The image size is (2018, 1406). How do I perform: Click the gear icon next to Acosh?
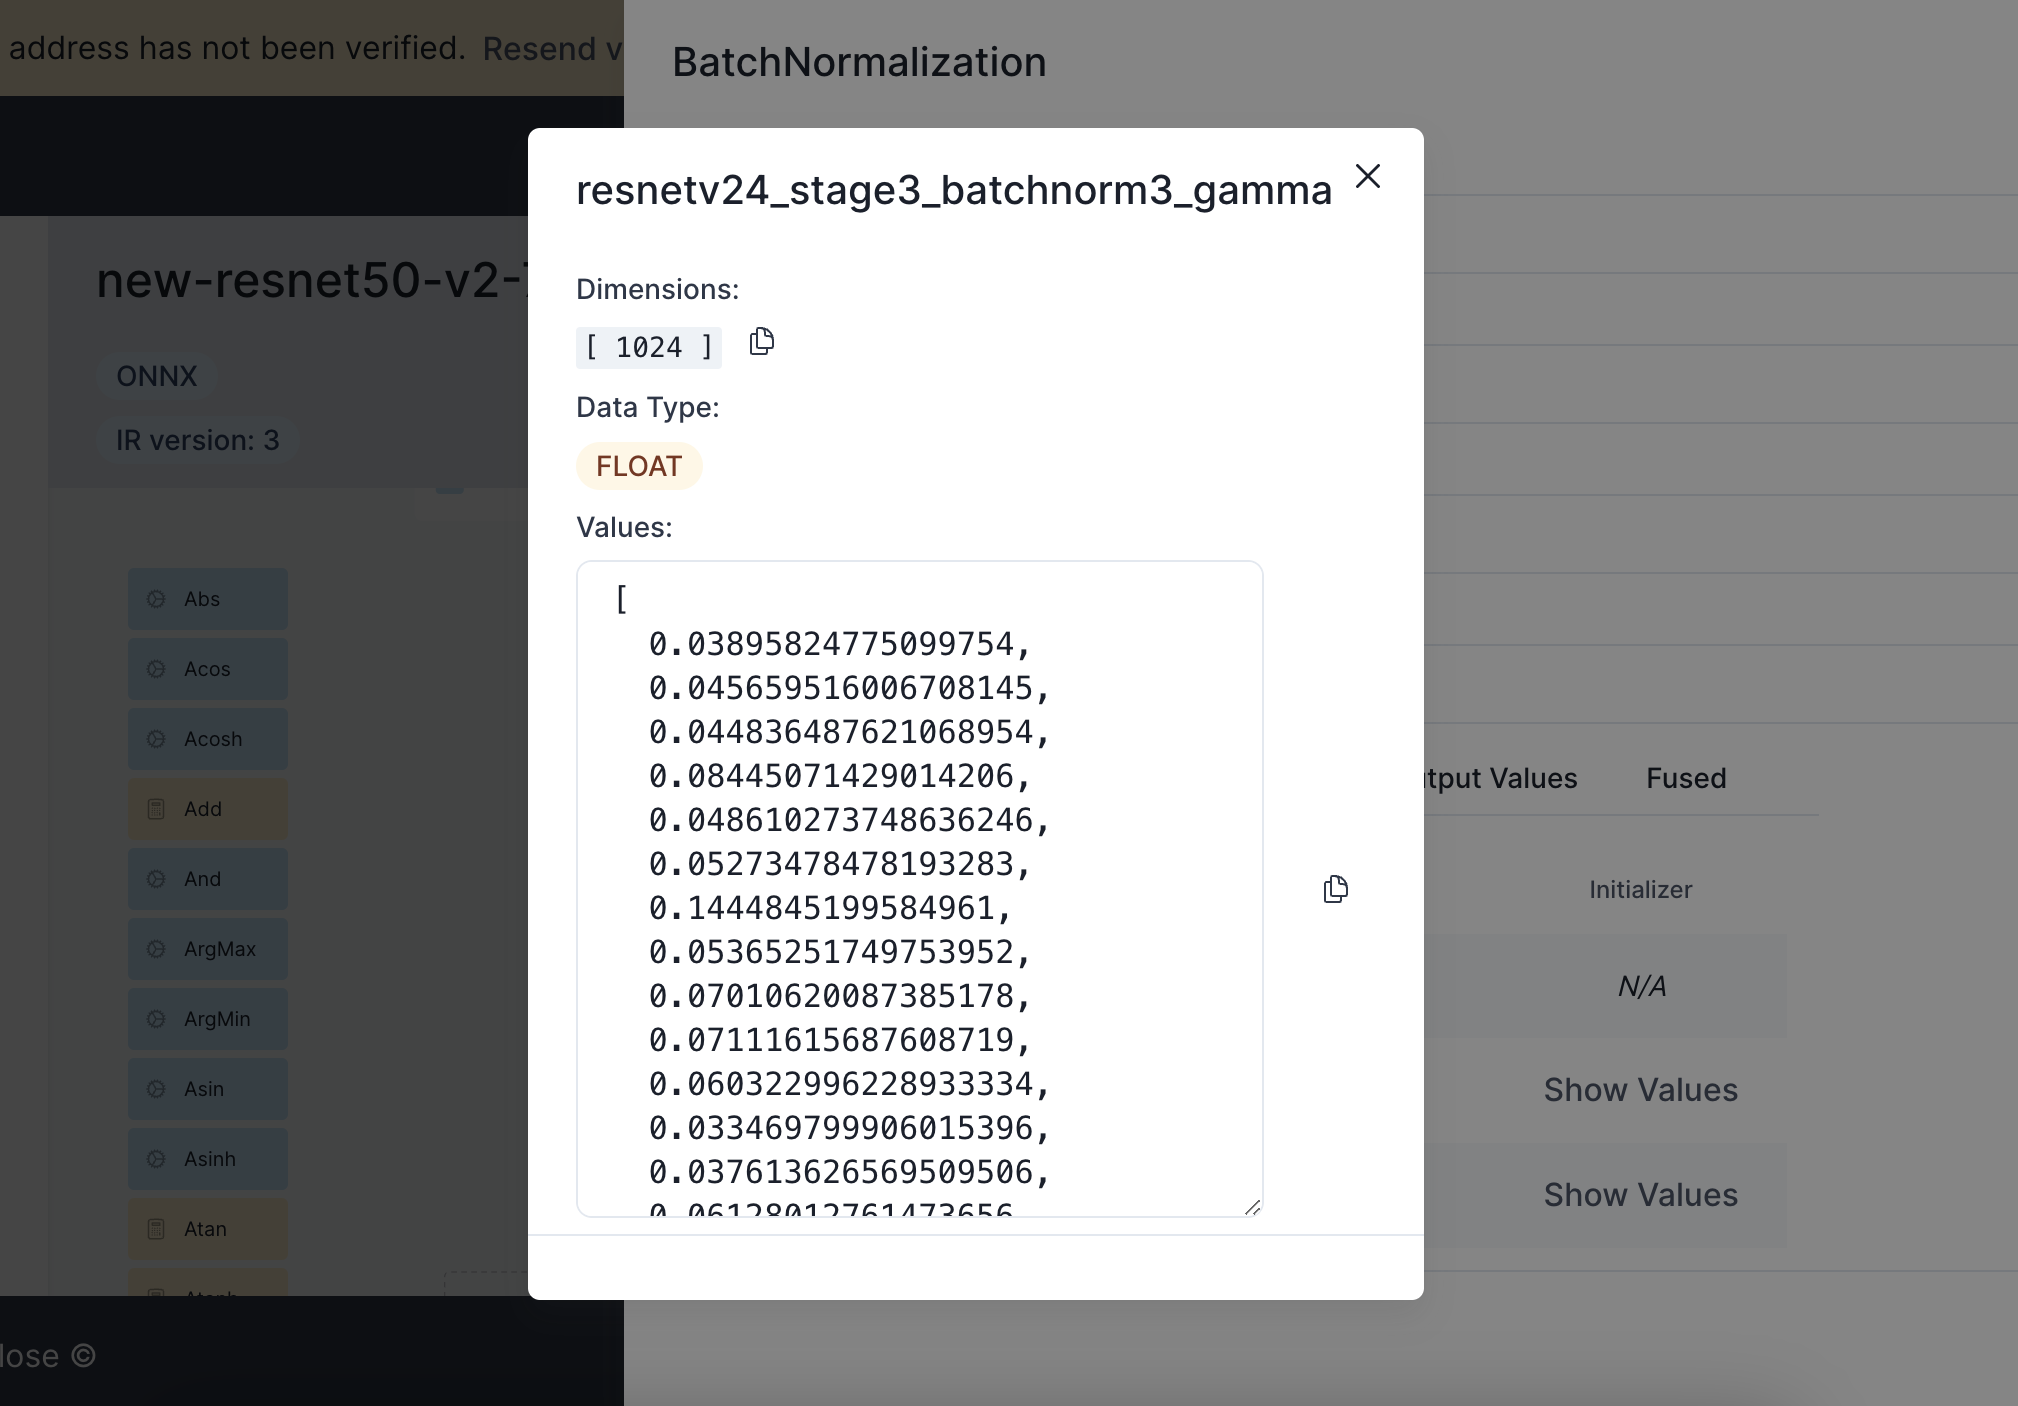156,738
